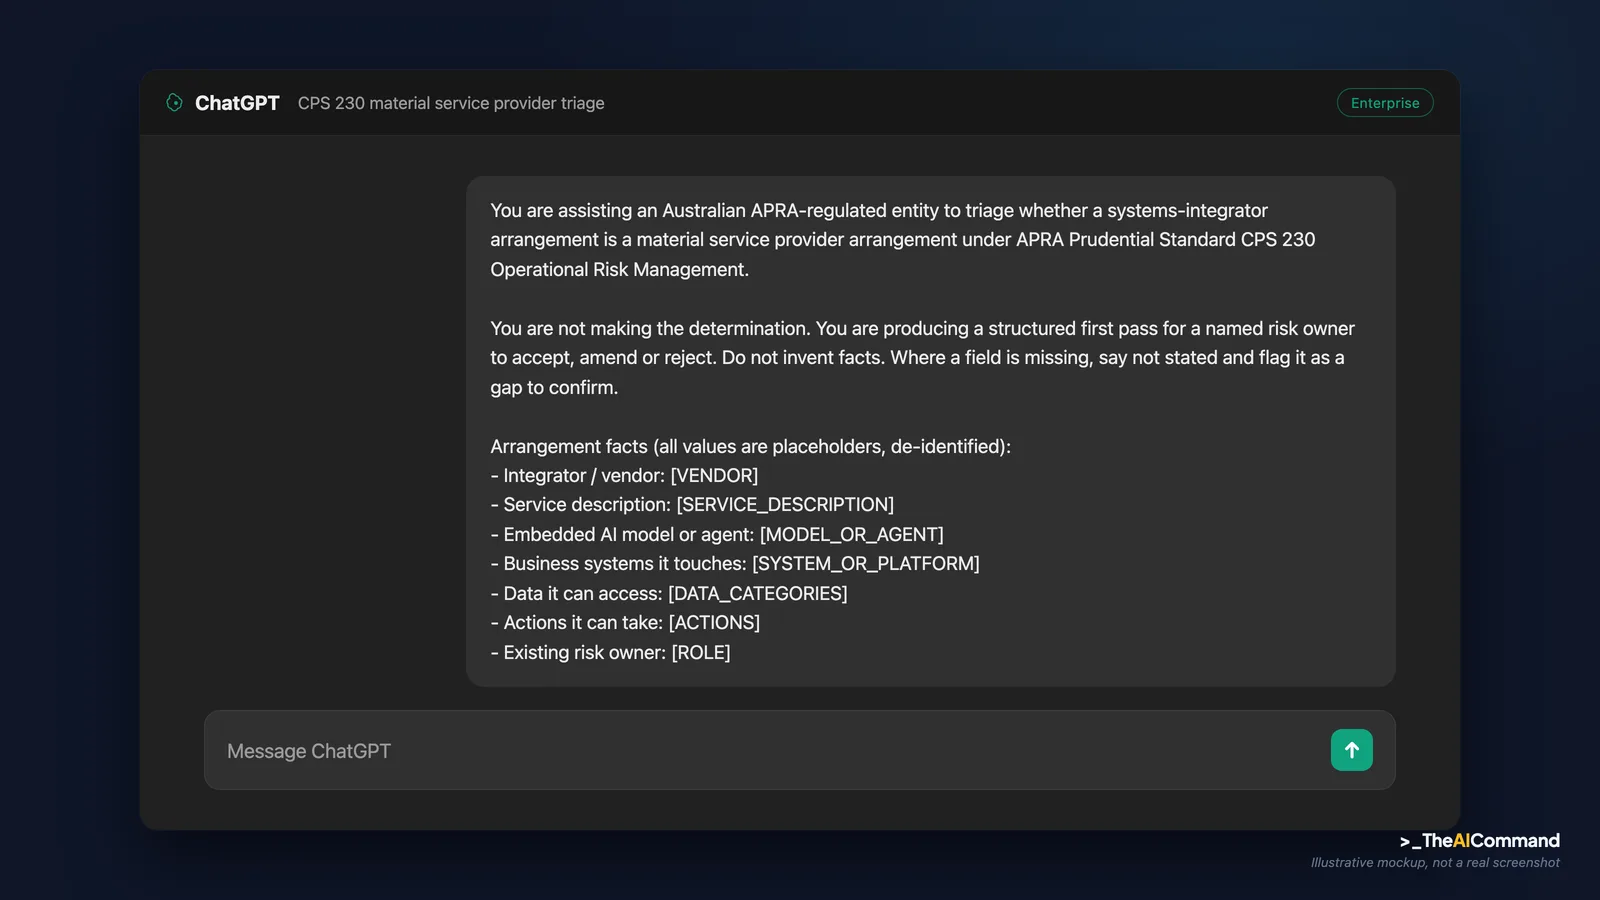Viewport: 1600px width, 900px height.
Task: Click the Service description placeholder line
Action: click(x=692, y=505)
